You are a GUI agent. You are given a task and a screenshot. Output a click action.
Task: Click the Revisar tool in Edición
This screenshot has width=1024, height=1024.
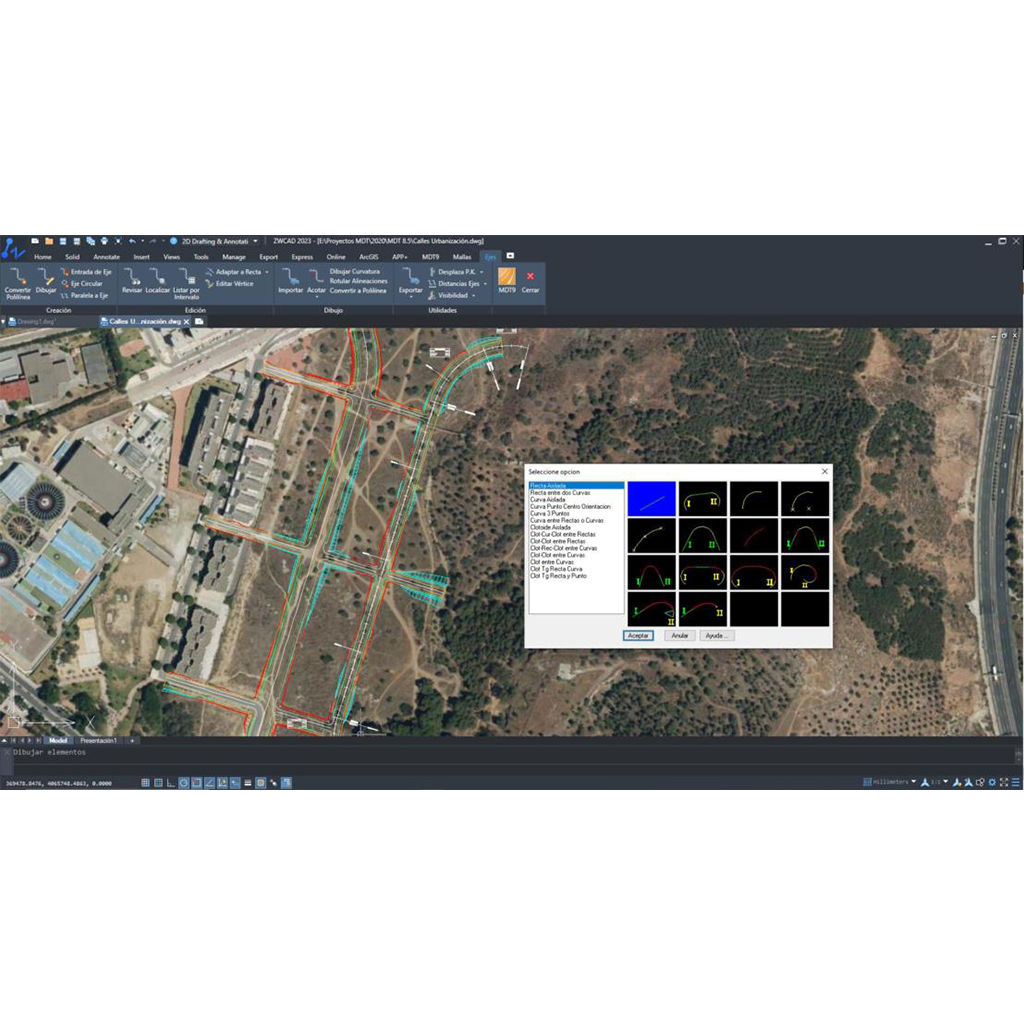point(132,276)
